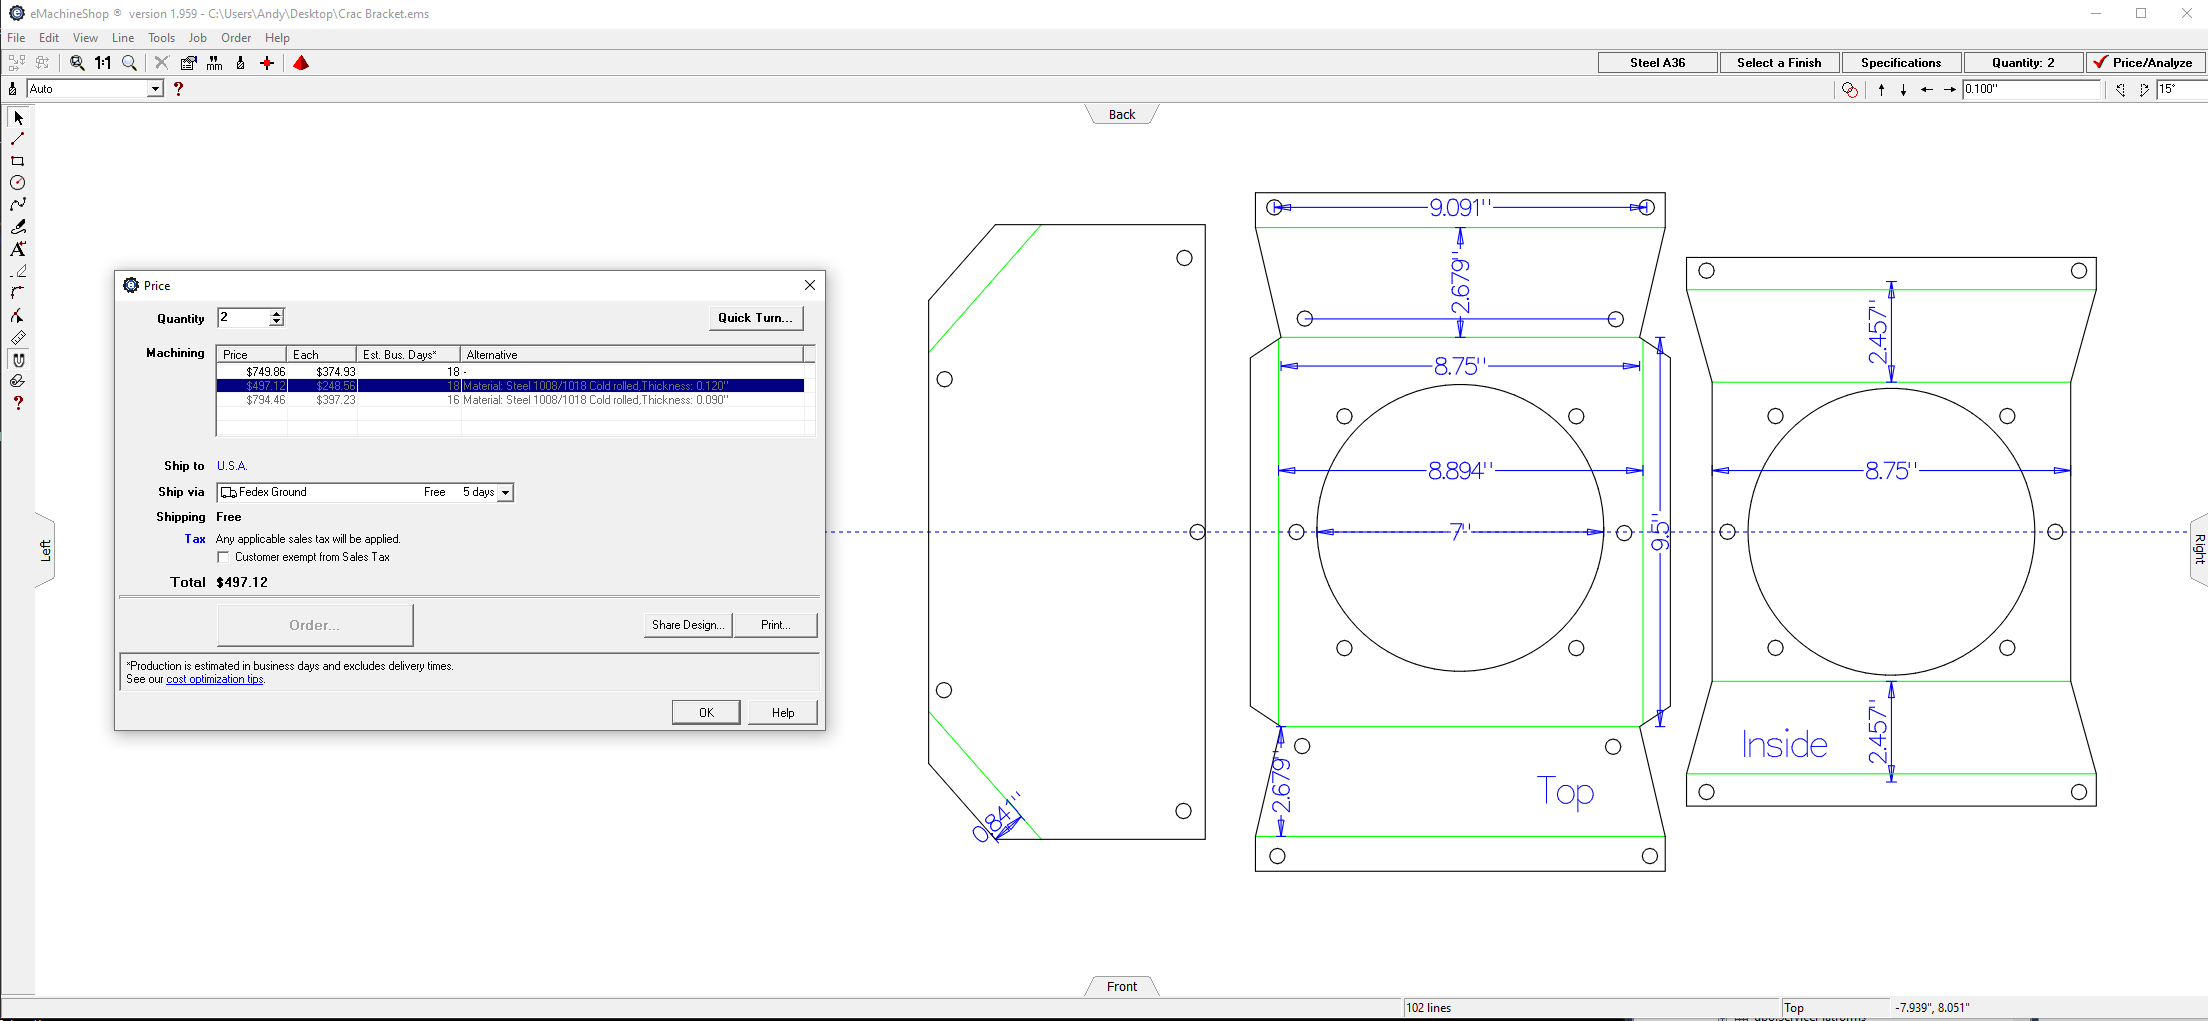Expand the Fedex Ground shipping dropdown

(x=506, y=492)
